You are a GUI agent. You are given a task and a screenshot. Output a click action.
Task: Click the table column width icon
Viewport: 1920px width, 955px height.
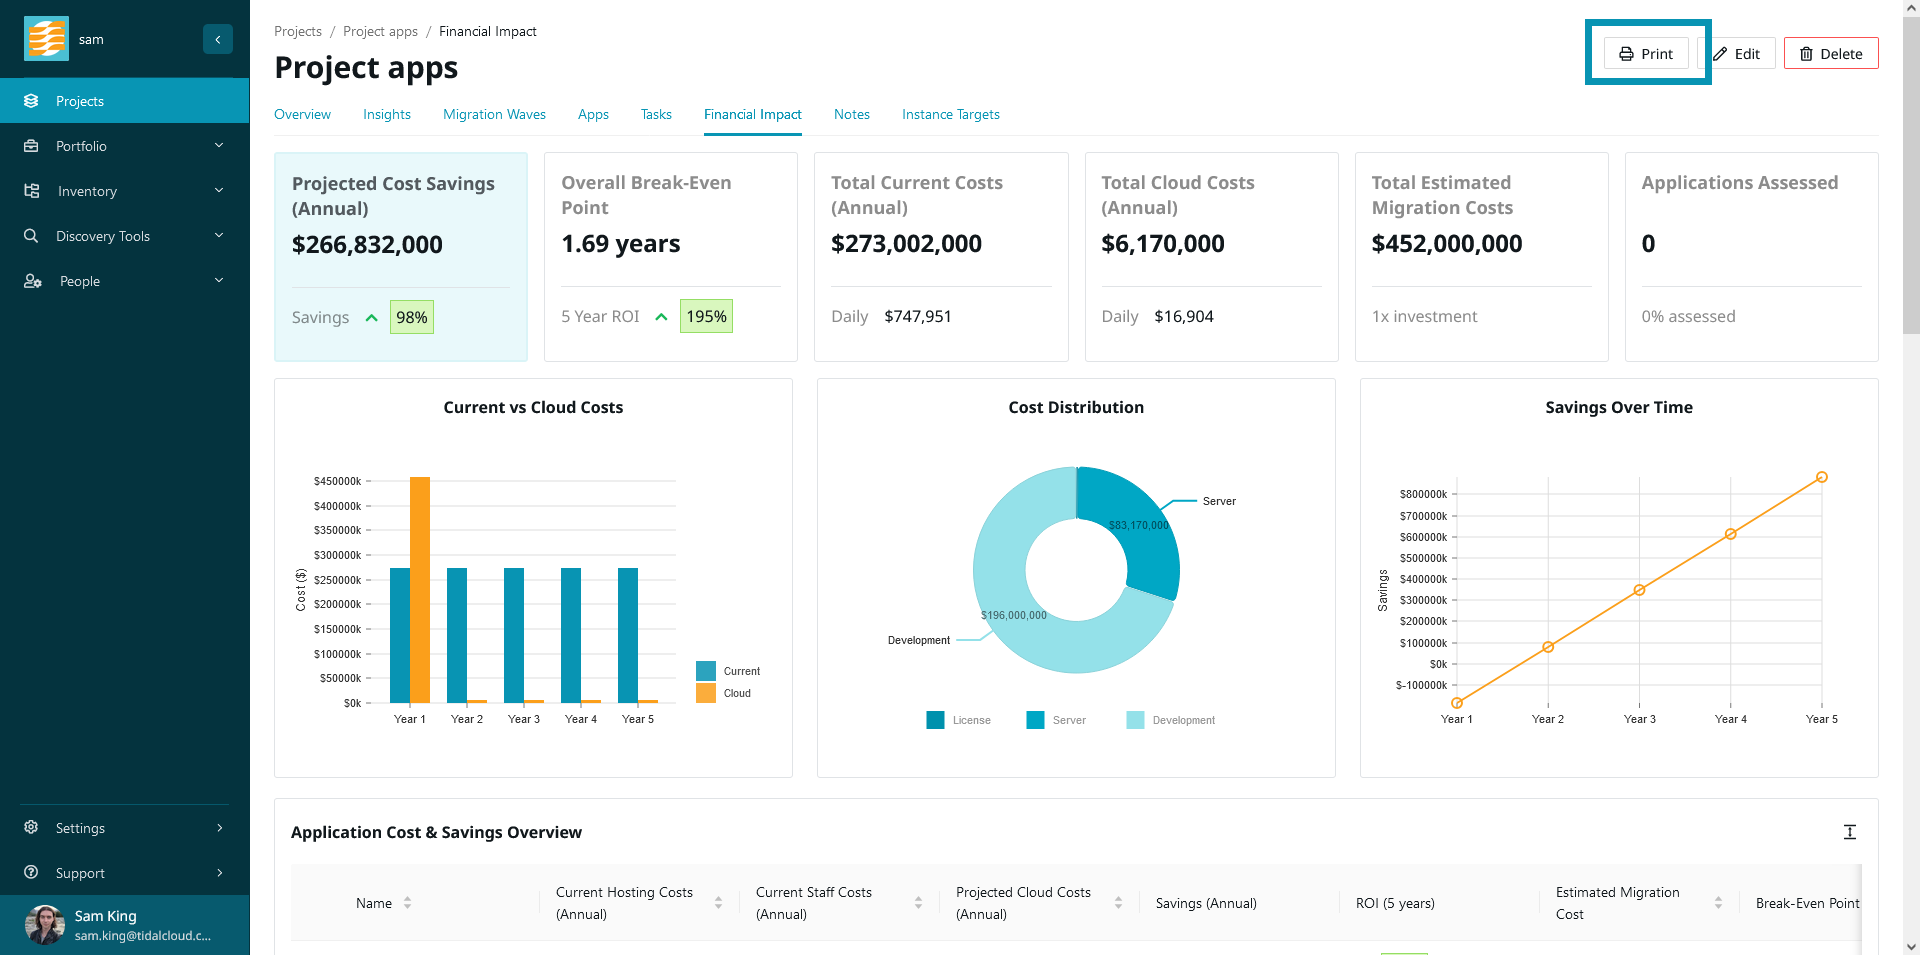[x=1849, y=832]
